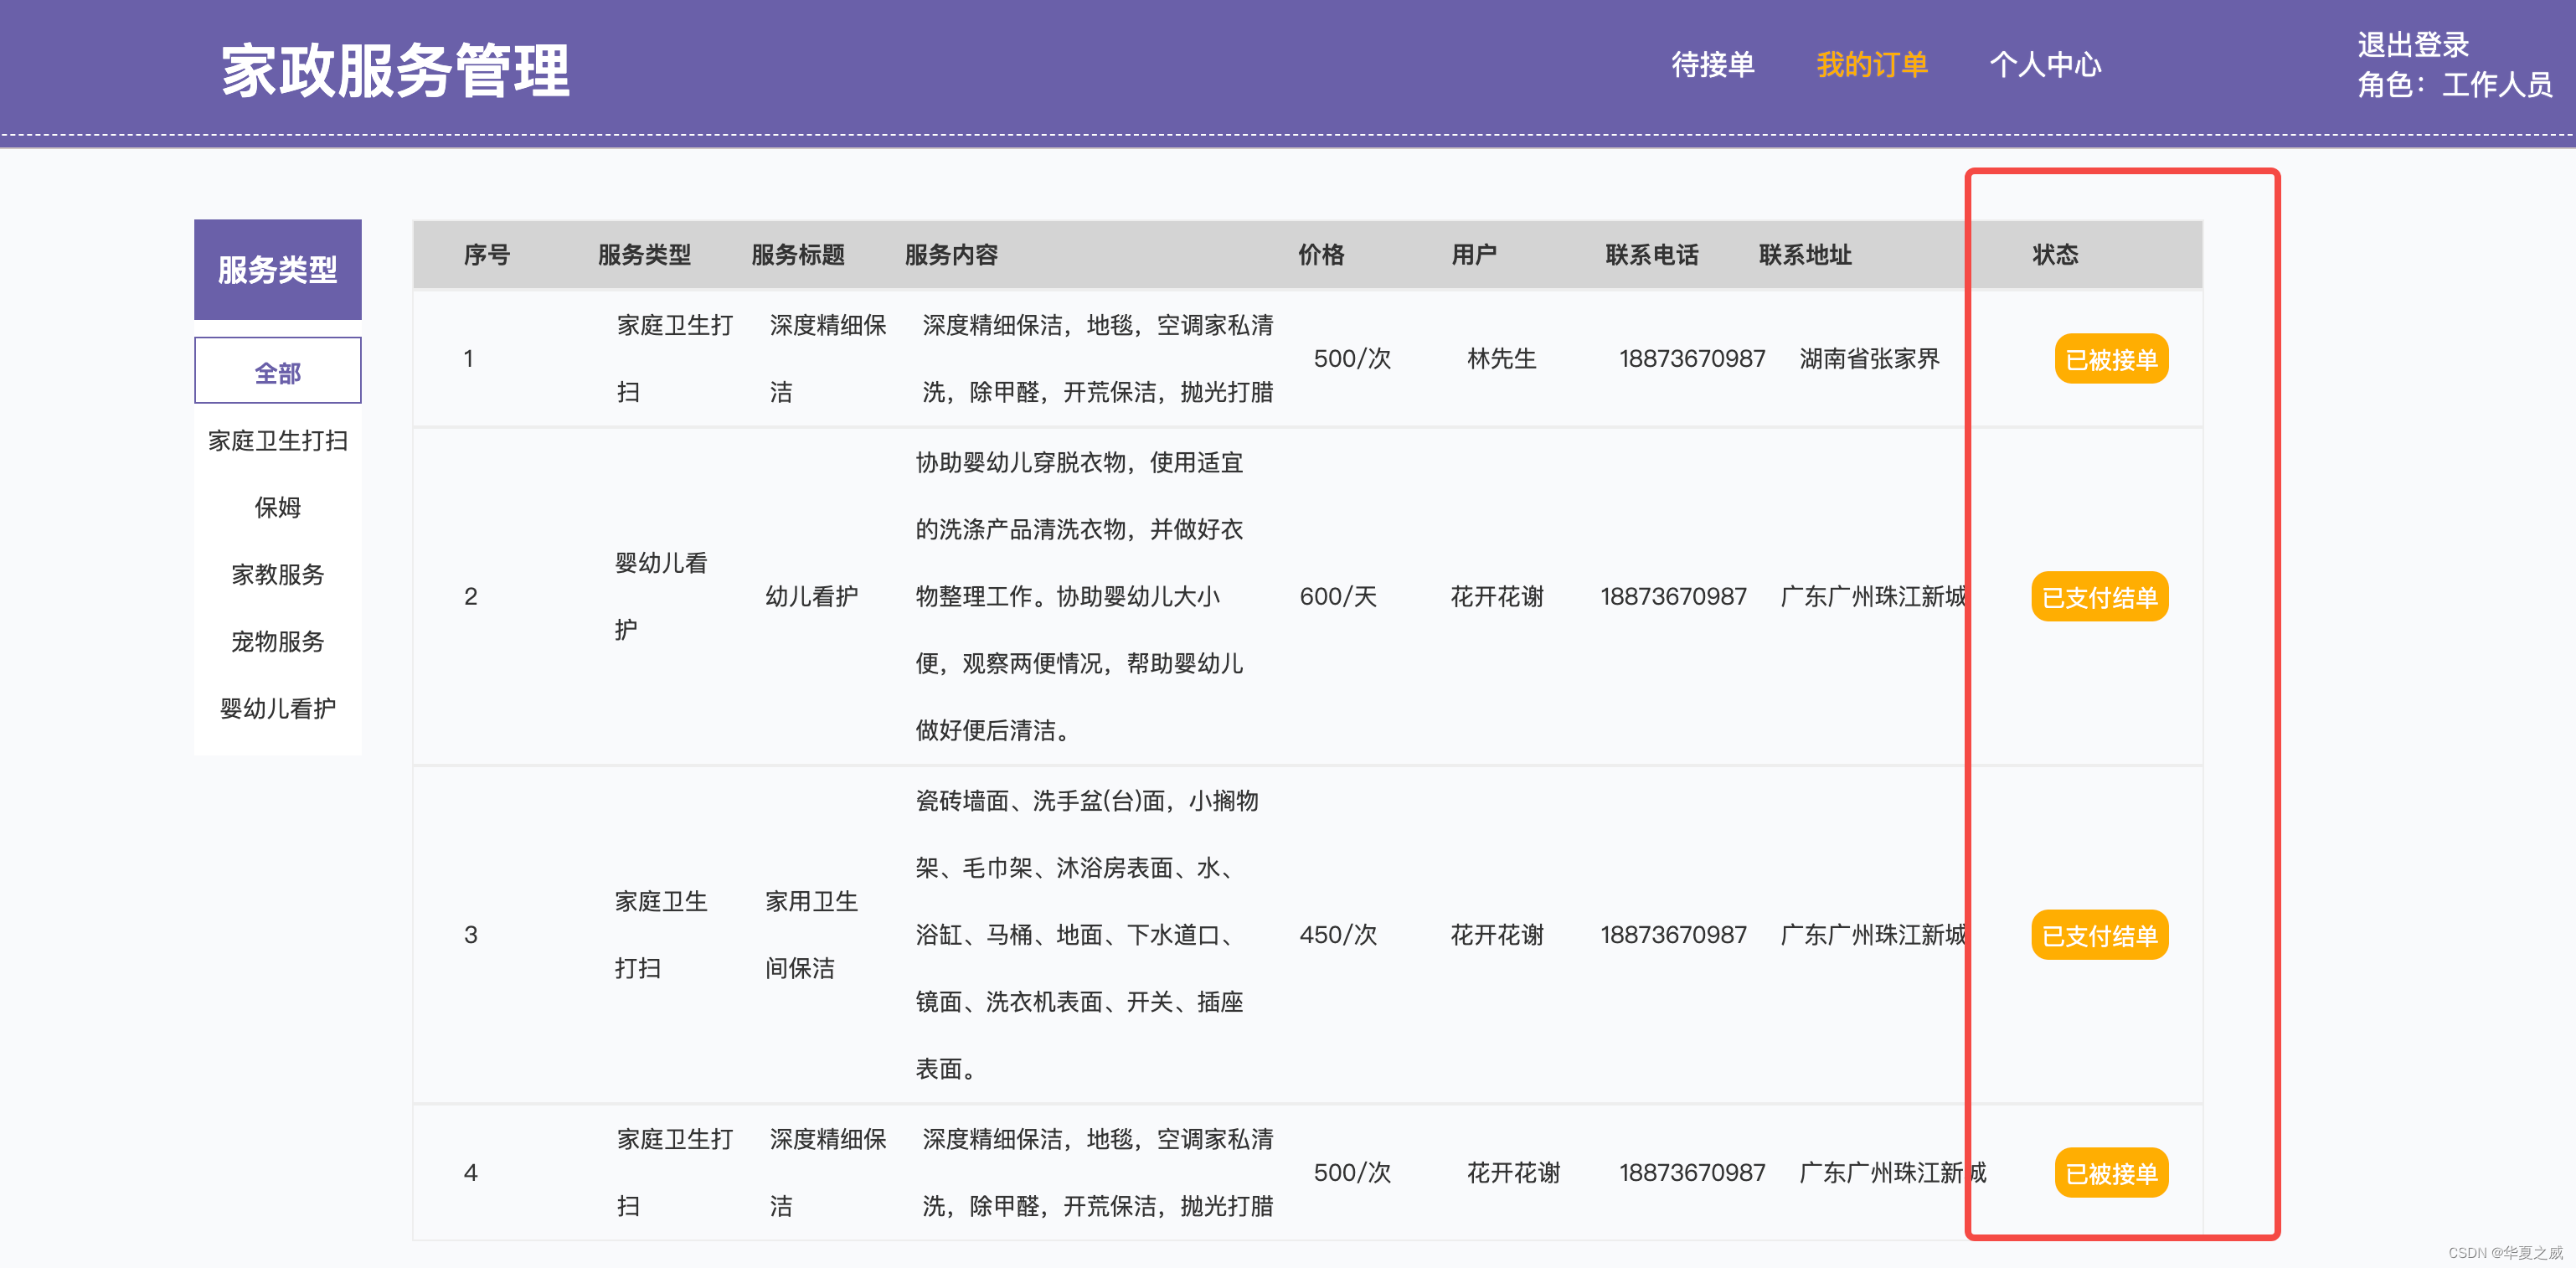Screen dimensions: 2576x1268
Task: Click the 服务类型 sidebar header
Action: pyautogui.click(x=277, y=269)
